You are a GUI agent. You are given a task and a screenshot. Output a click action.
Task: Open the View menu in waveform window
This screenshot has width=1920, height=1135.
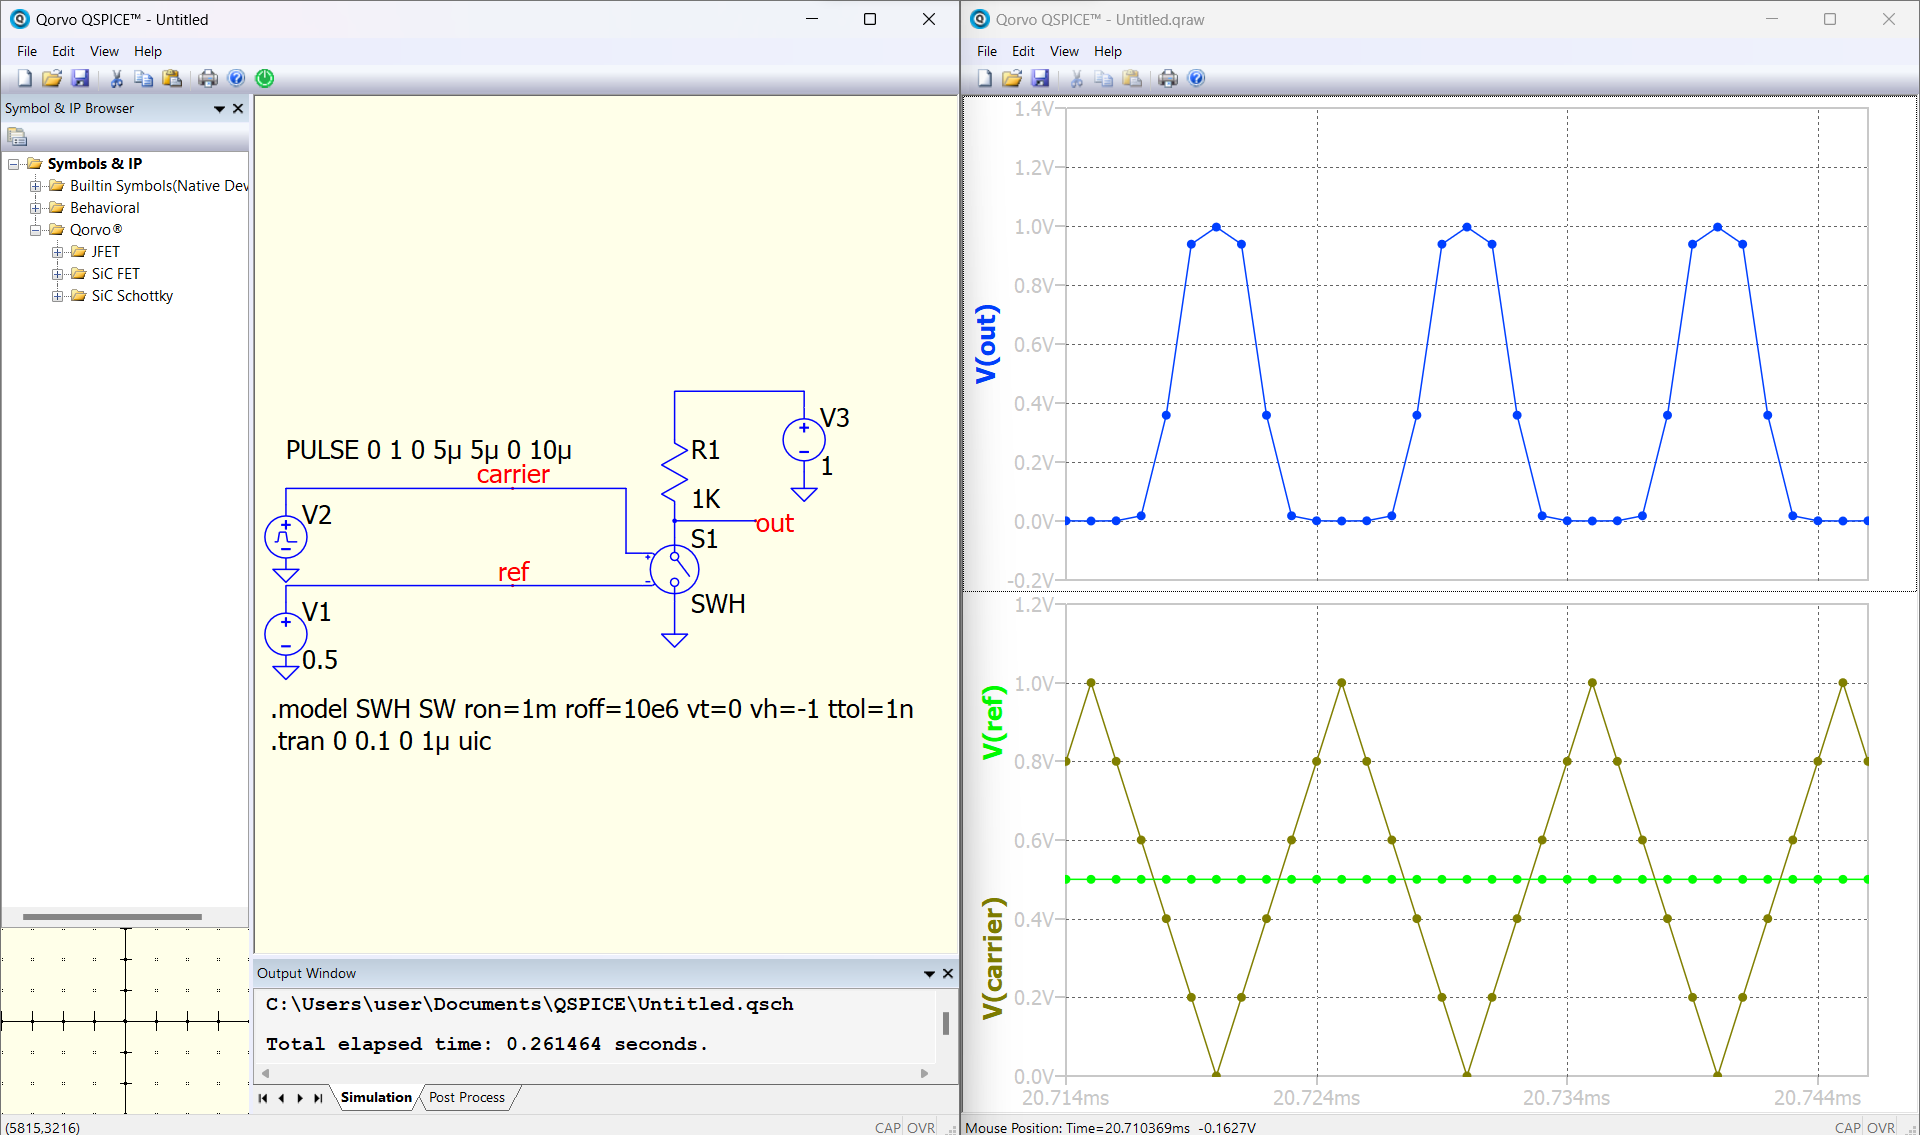coord(1064,51)
